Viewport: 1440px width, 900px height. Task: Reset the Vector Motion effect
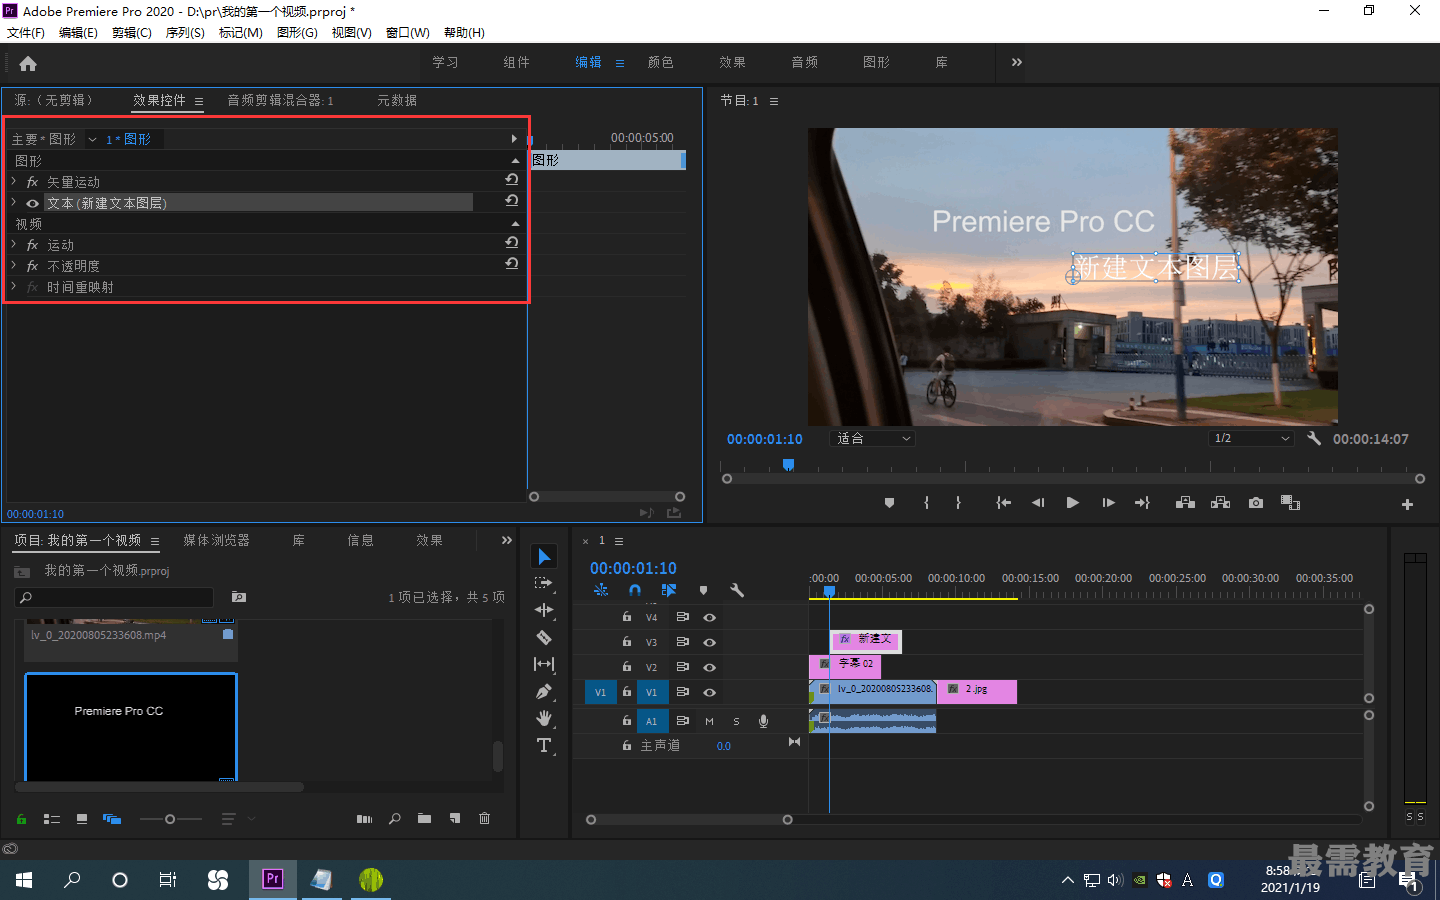(511, 179)
